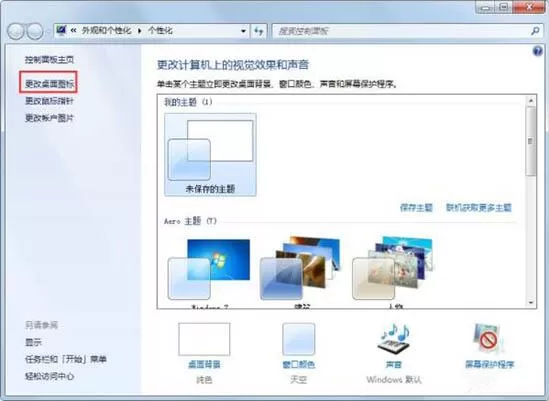Image resolution: width=549 pixels, height=401 pixels.
Task: Click 外观和个性化 breadcrumb in address bar
Action: (106, 31)
